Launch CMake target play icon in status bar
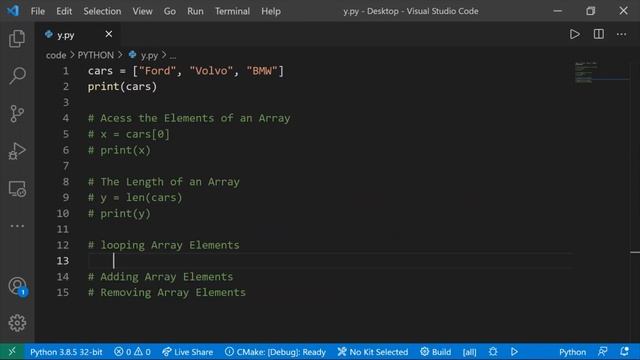 coord(514,351)
